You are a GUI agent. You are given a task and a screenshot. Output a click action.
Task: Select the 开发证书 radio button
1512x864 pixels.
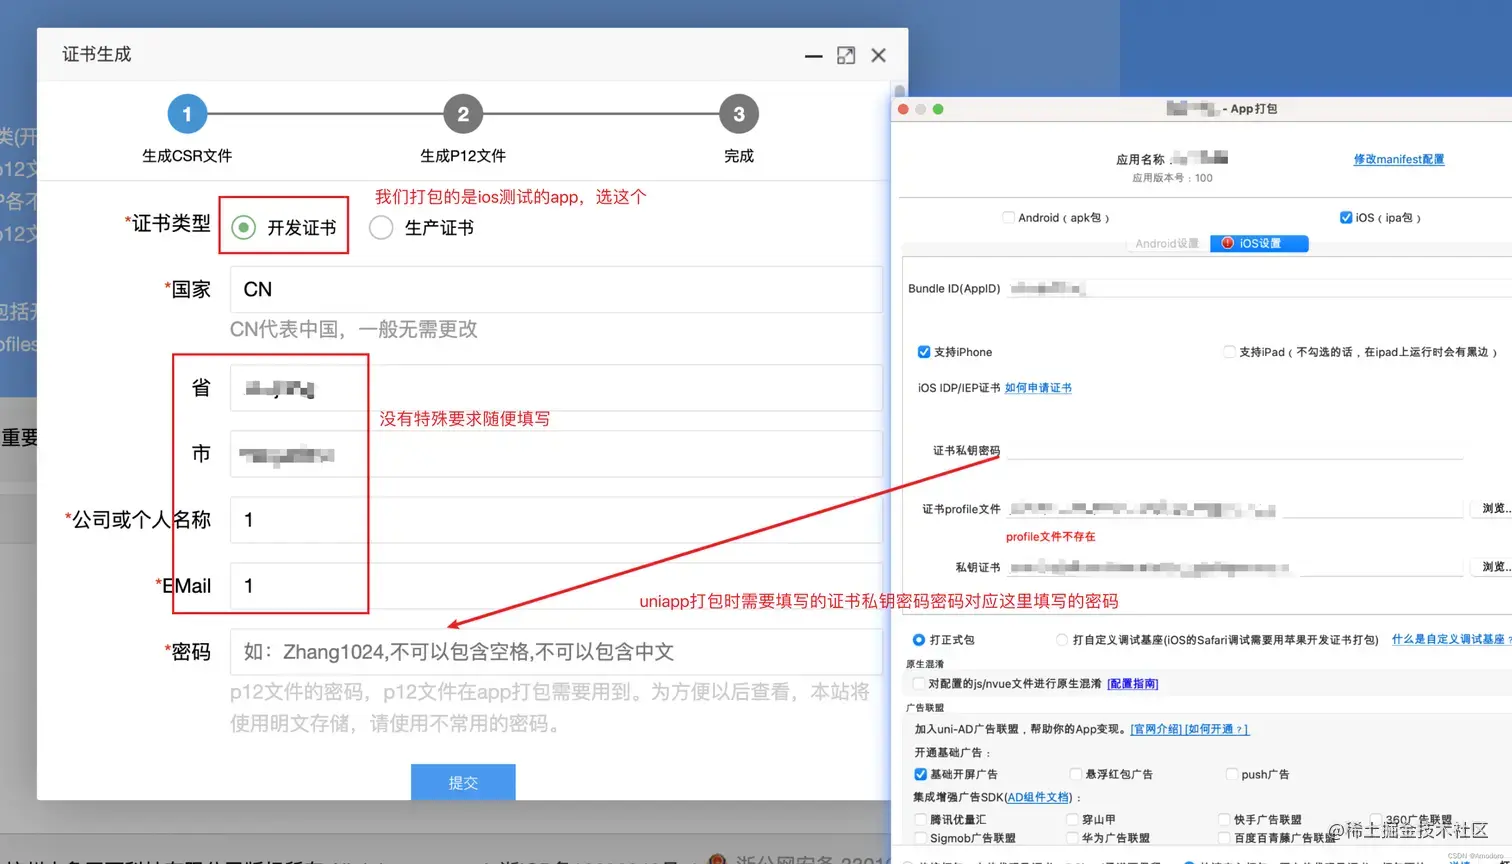coord(243,227)
